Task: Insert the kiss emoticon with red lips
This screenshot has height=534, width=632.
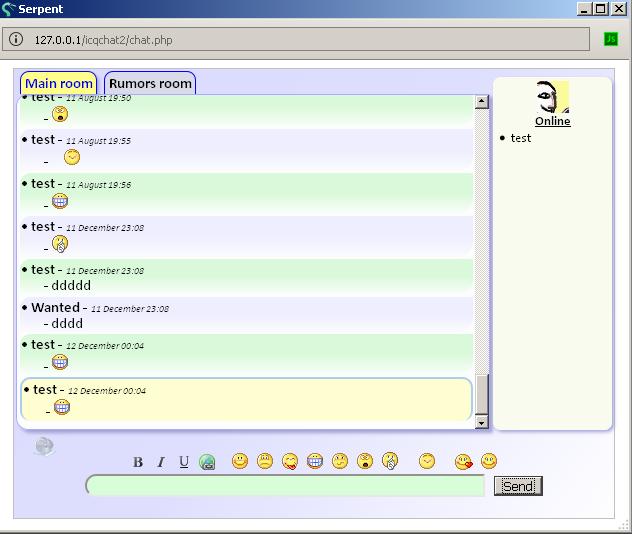Action: pos(463,461)
